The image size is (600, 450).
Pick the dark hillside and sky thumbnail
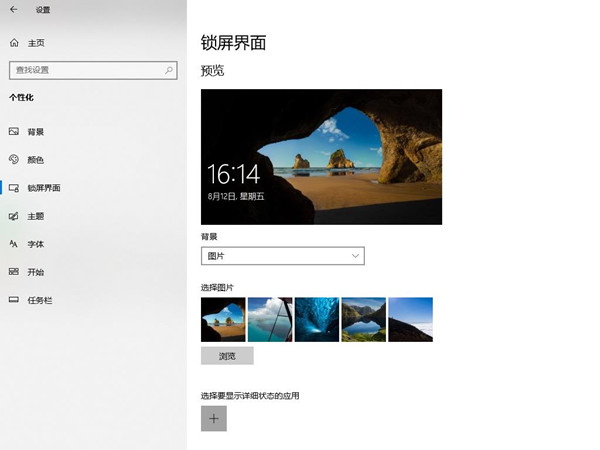click(410, 320)
